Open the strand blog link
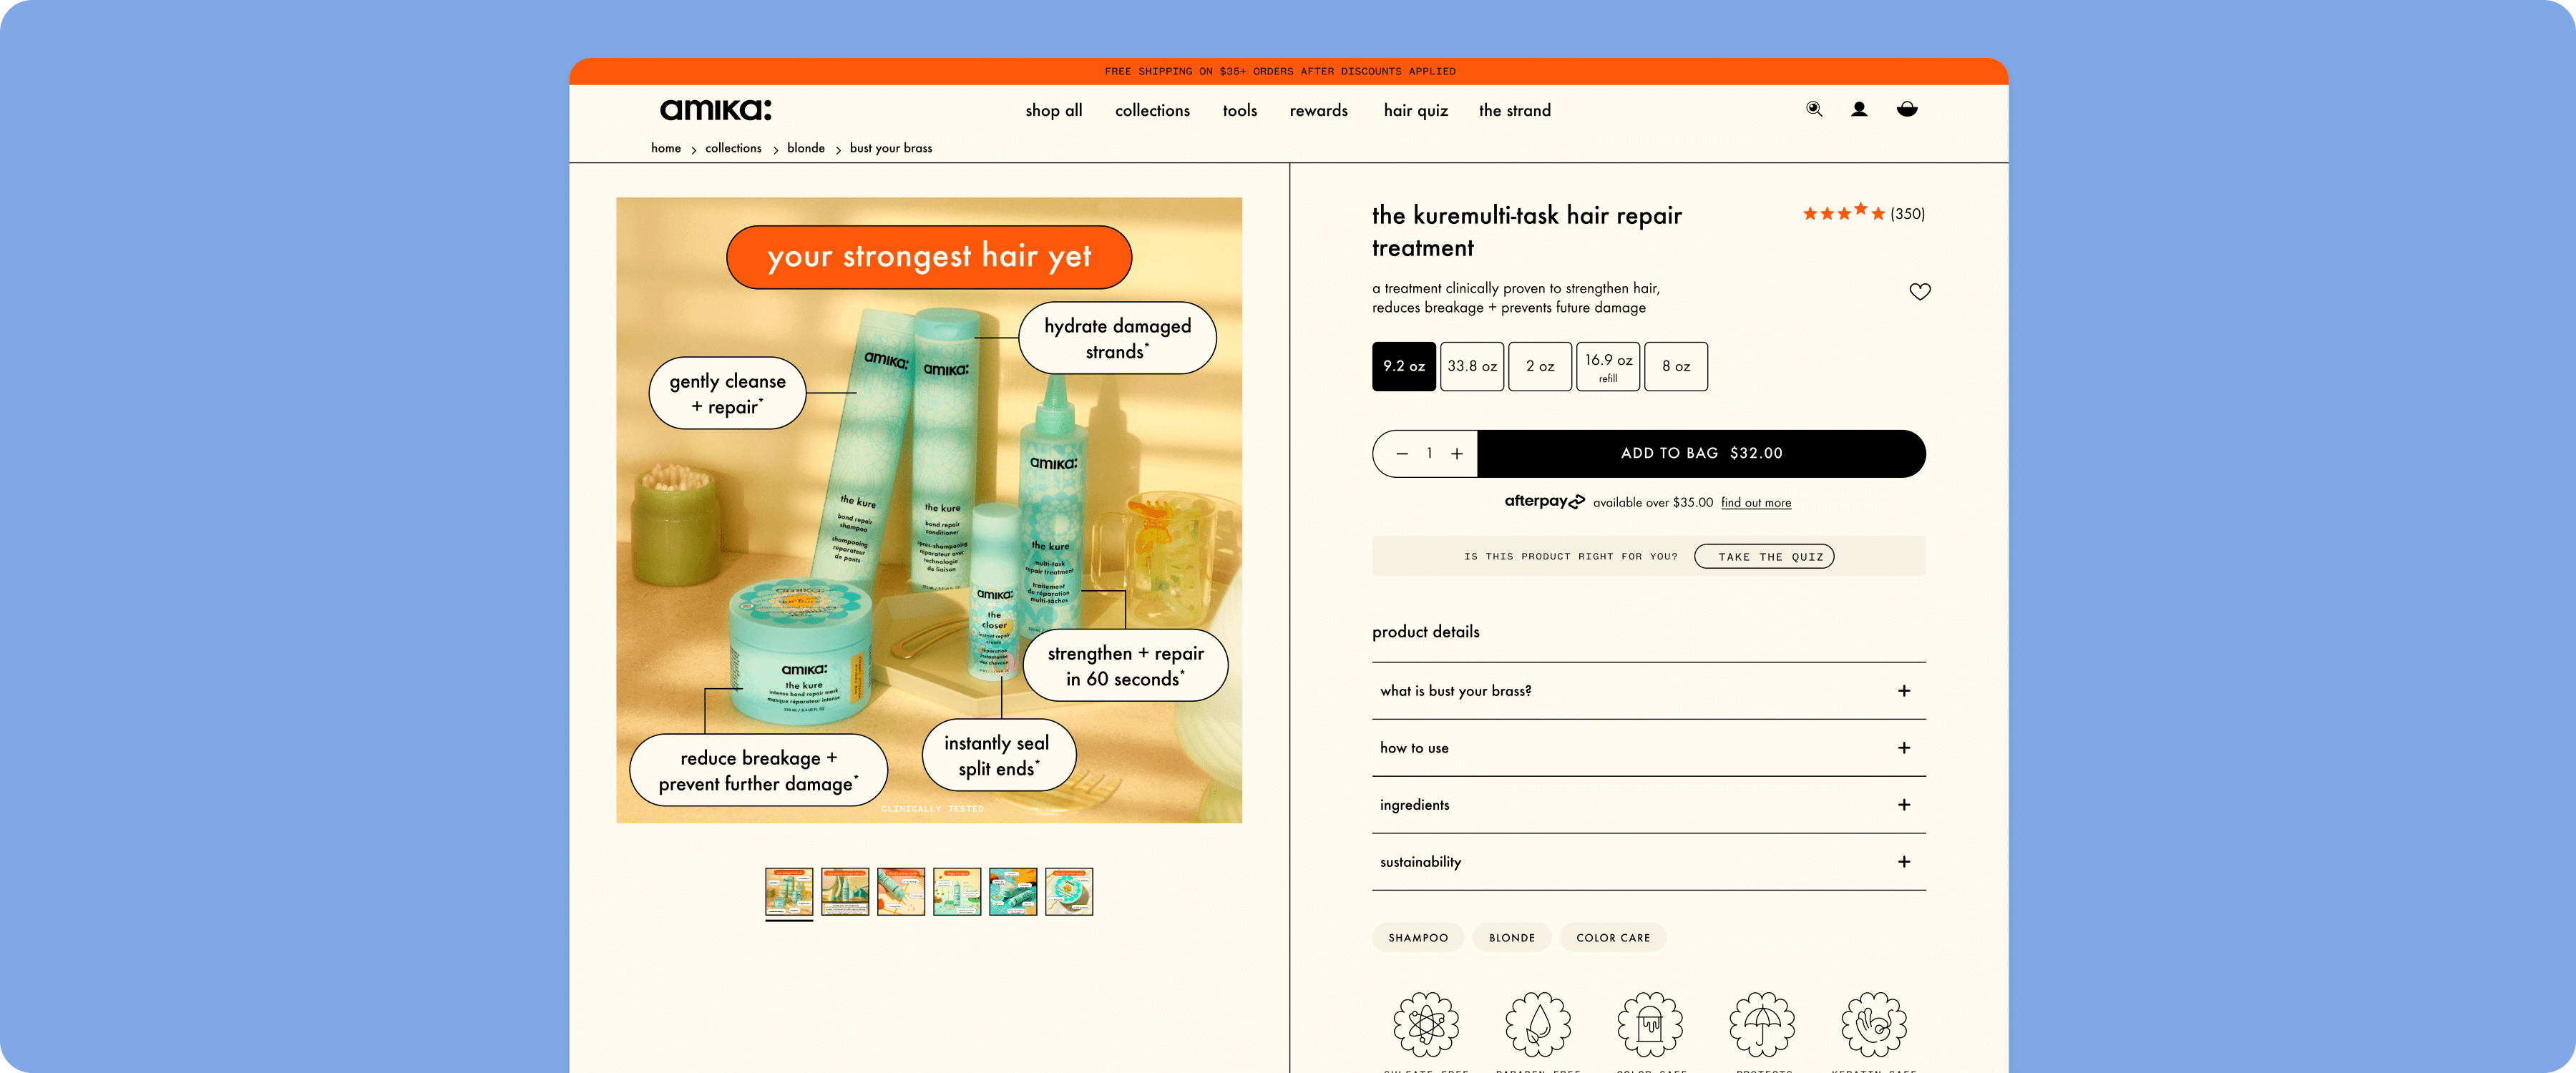 point(1514,110)
